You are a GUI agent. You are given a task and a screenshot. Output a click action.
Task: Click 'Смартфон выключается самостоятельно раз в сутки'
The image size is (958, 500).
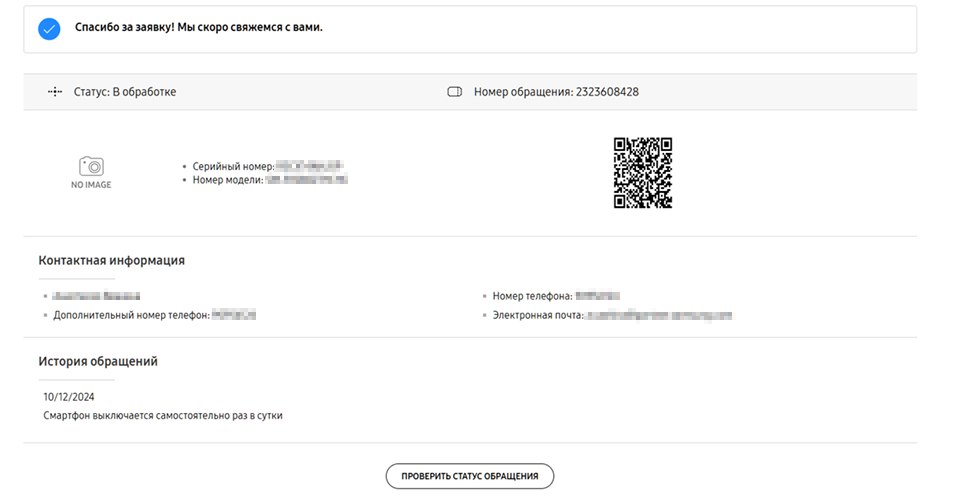163,416
